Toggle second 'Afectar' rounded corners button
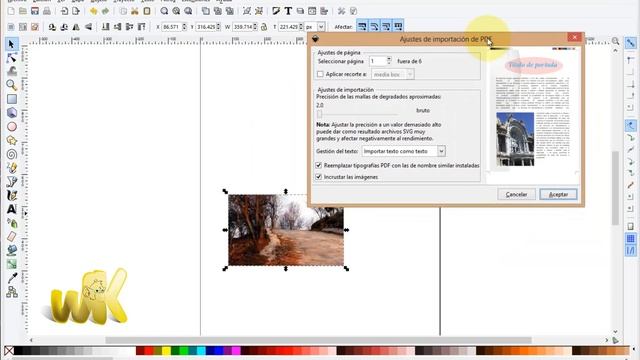Image resolution: width=640 pixels, height=360 pixels. click(374, 27)
